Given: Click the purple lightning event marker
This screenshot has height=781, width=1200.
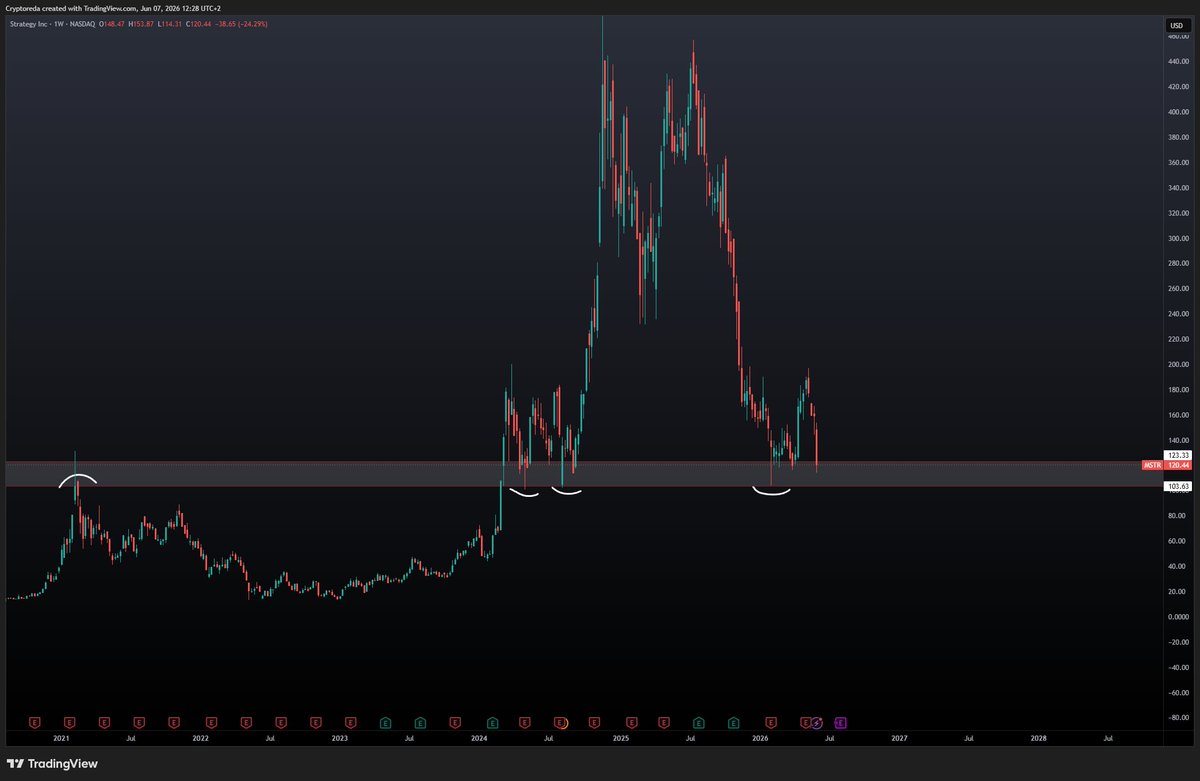Looking at the screenshot, I should [817, 721].
